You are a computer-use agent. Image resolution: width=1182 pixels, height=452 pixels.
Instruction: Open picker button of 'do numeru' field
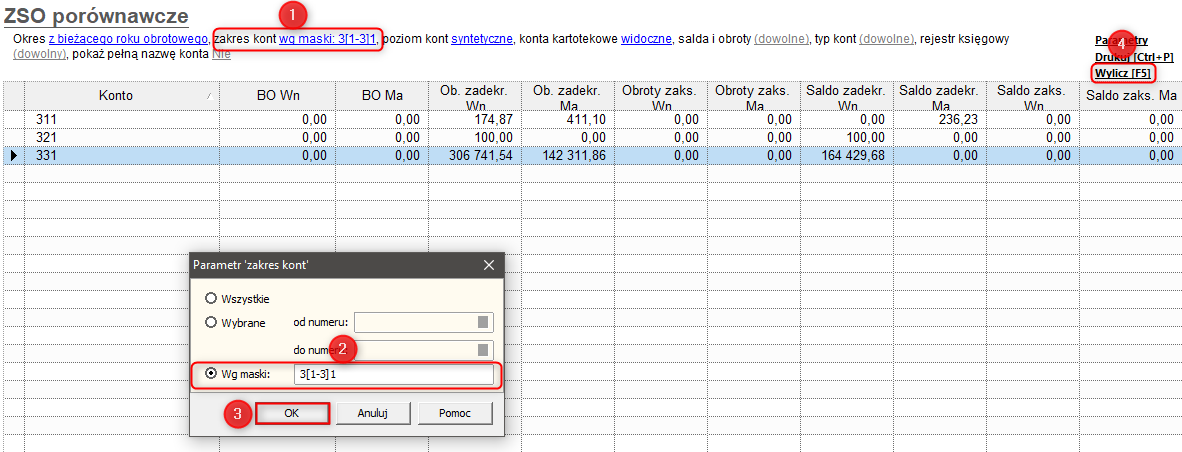[x=483, y=350]
